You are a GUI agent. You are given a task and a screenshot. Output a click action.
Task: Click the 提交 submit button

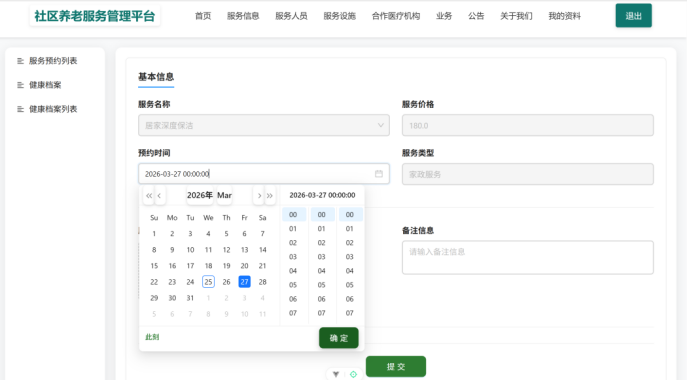point(396,366)
